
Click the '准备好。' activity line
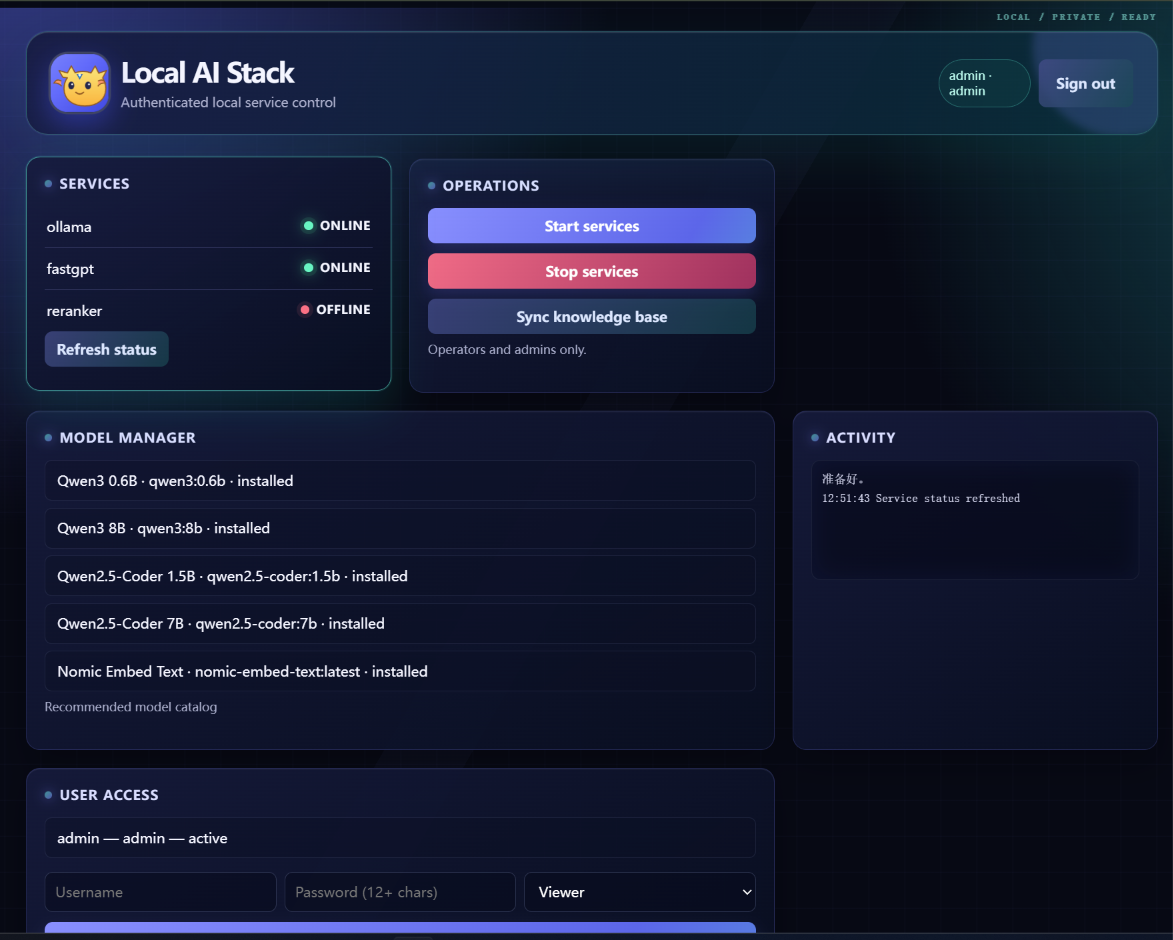843,479
